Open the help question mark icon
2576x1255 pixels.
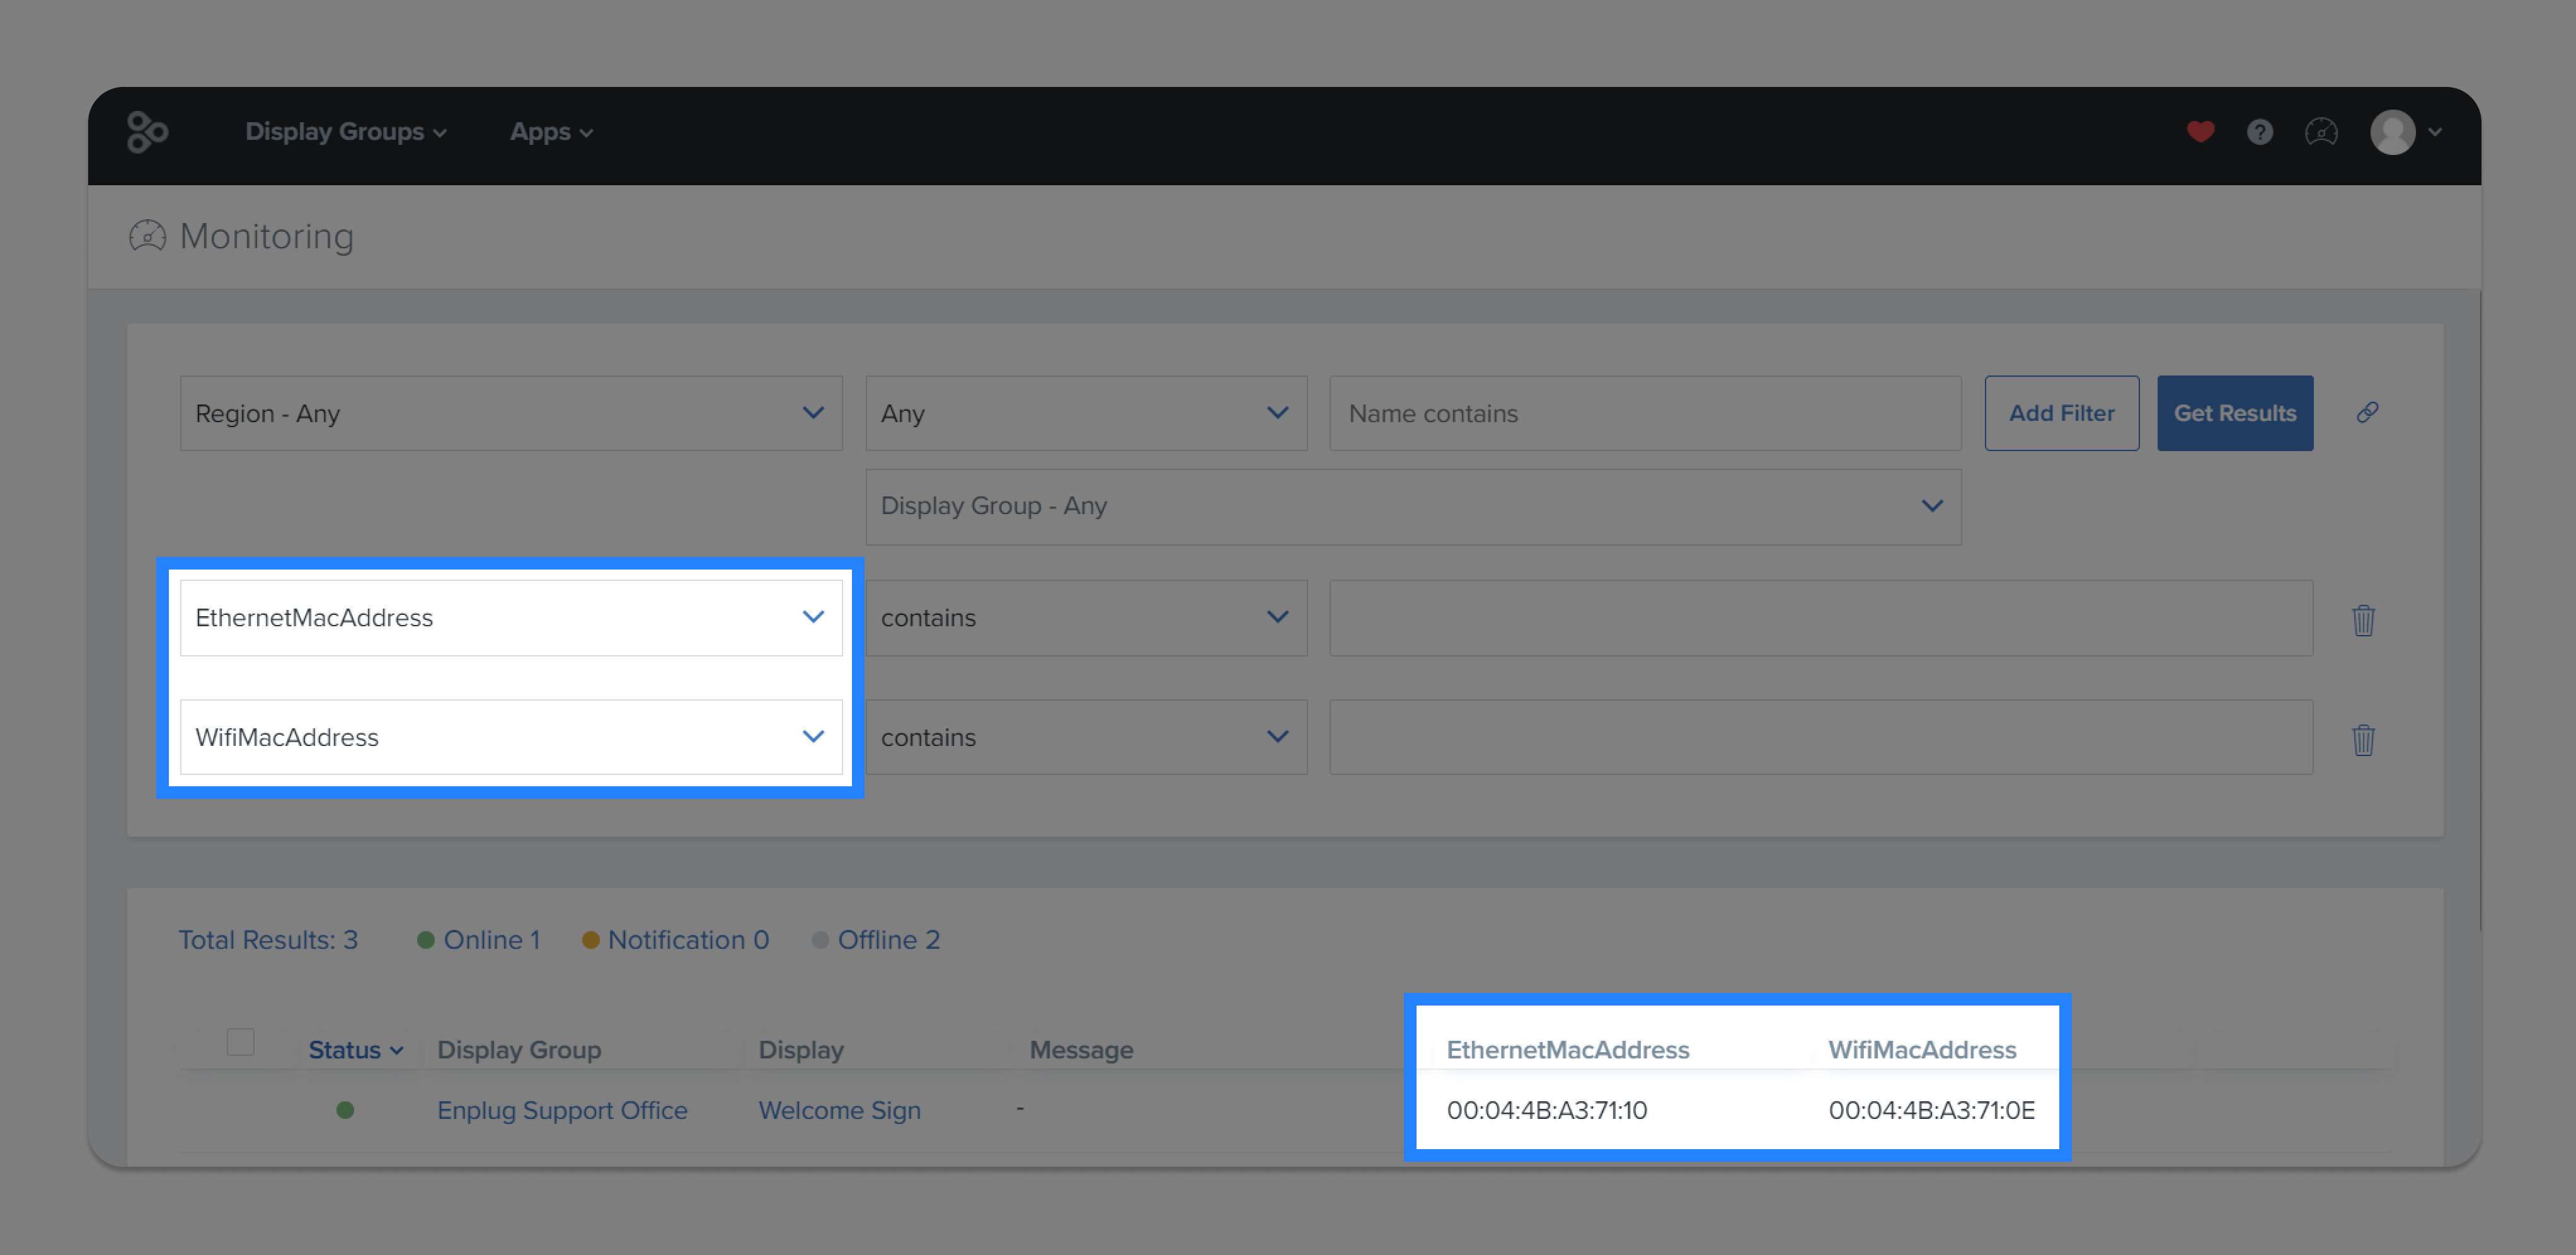[2260, 132]
